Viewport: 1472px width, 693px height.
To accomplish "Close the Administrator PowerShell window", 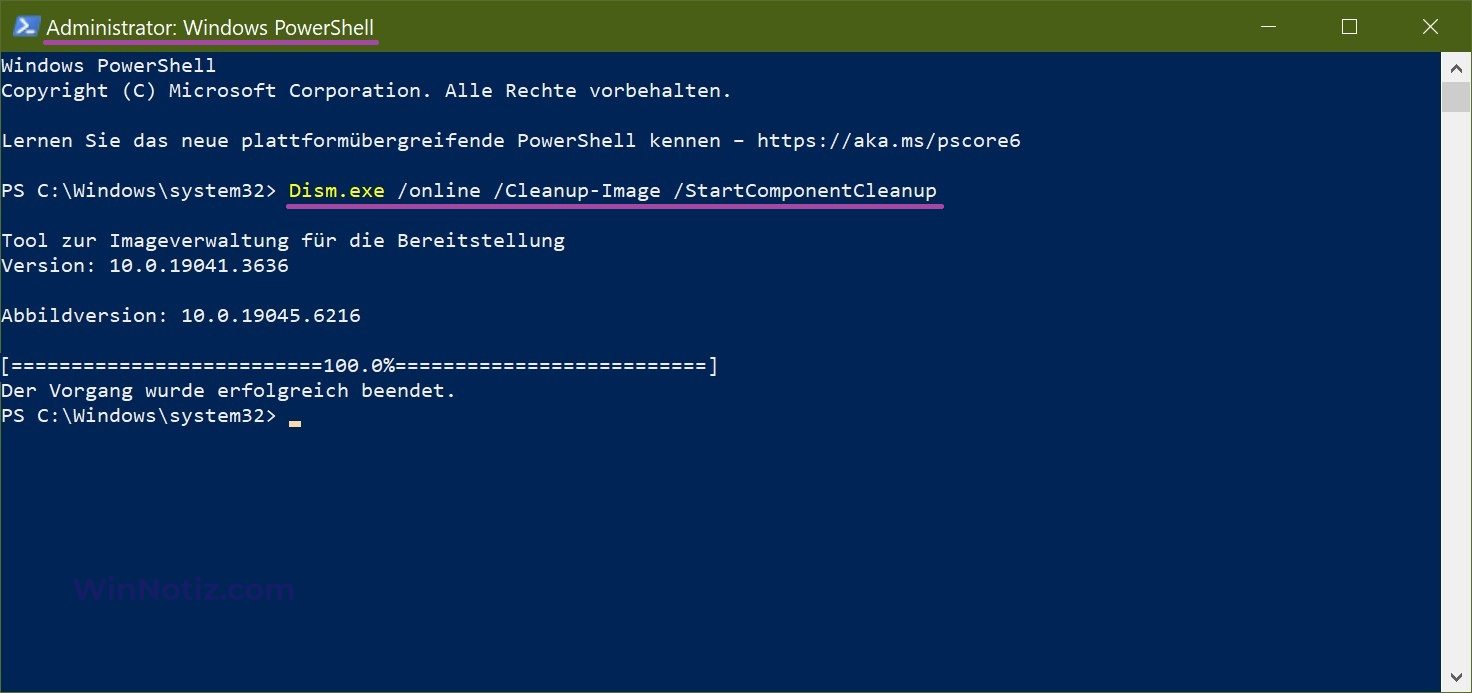I will [x=1430, y=27].
